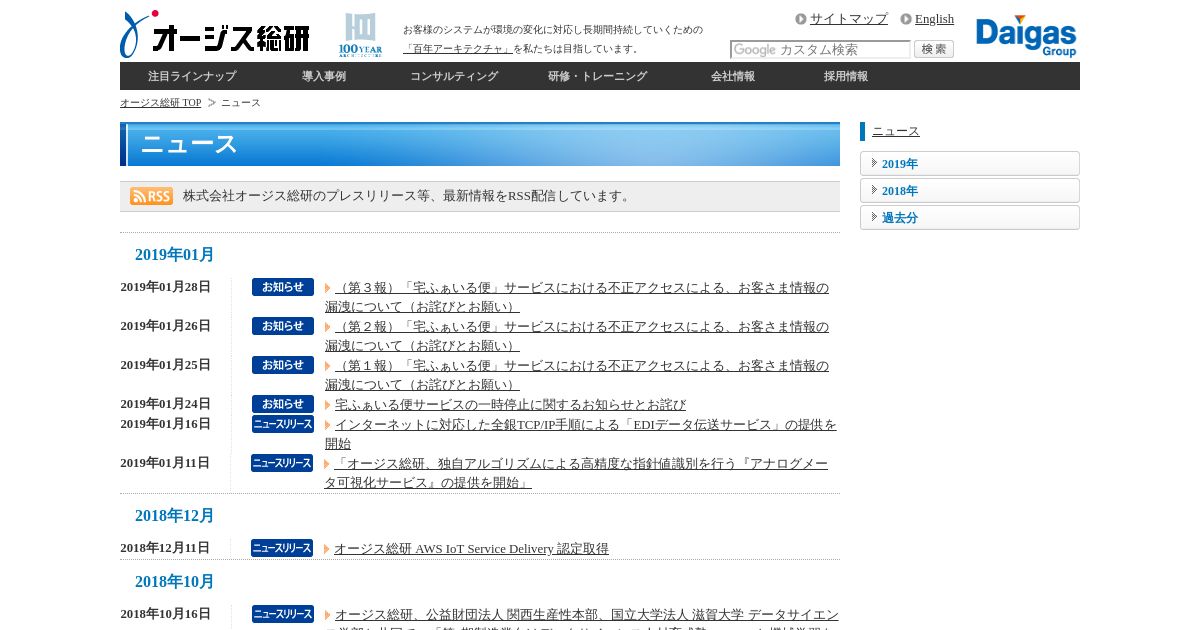
Task: Open the アナログメータ可視化サービス news release
Action: click(x=576, y=473)
